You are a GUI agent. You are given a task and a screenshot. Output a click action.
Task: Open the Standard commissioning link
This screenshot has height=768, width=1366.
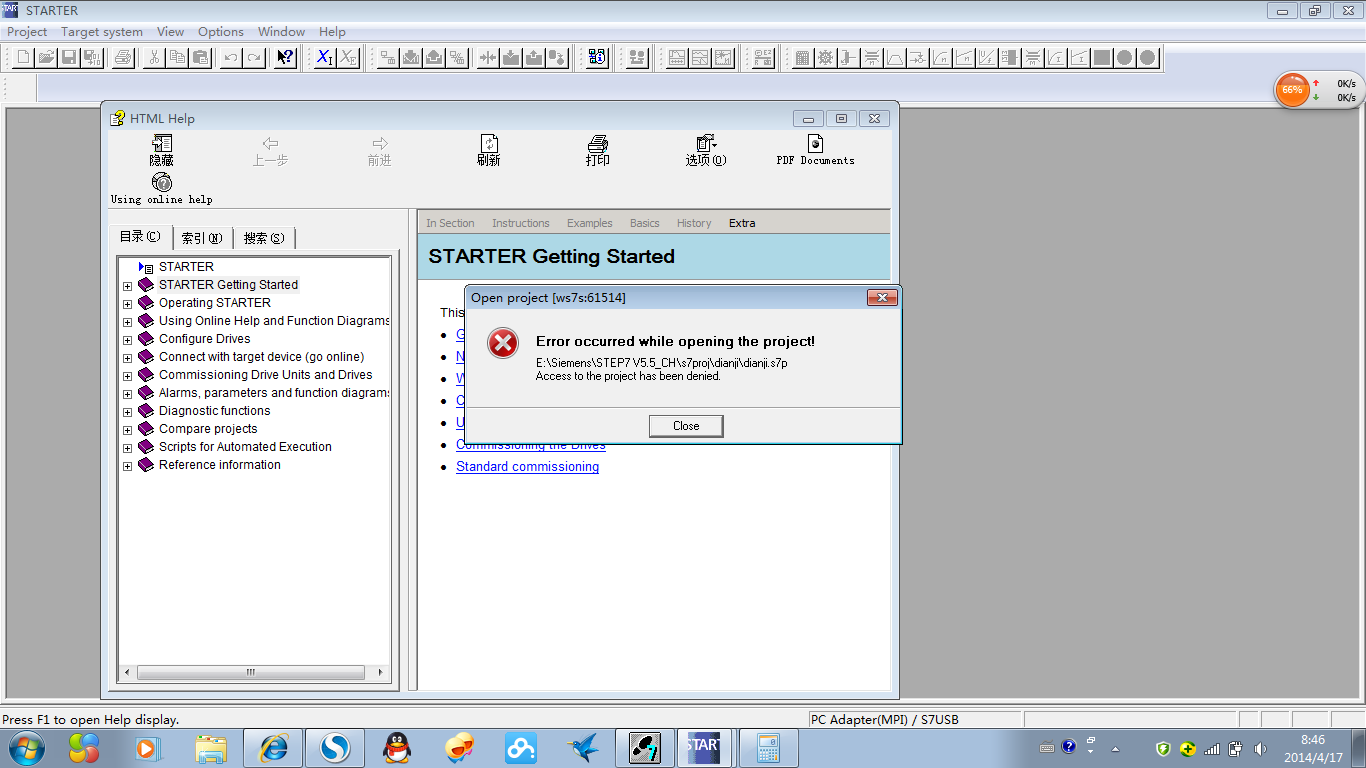pyautogui.click(x=528, y=467)
